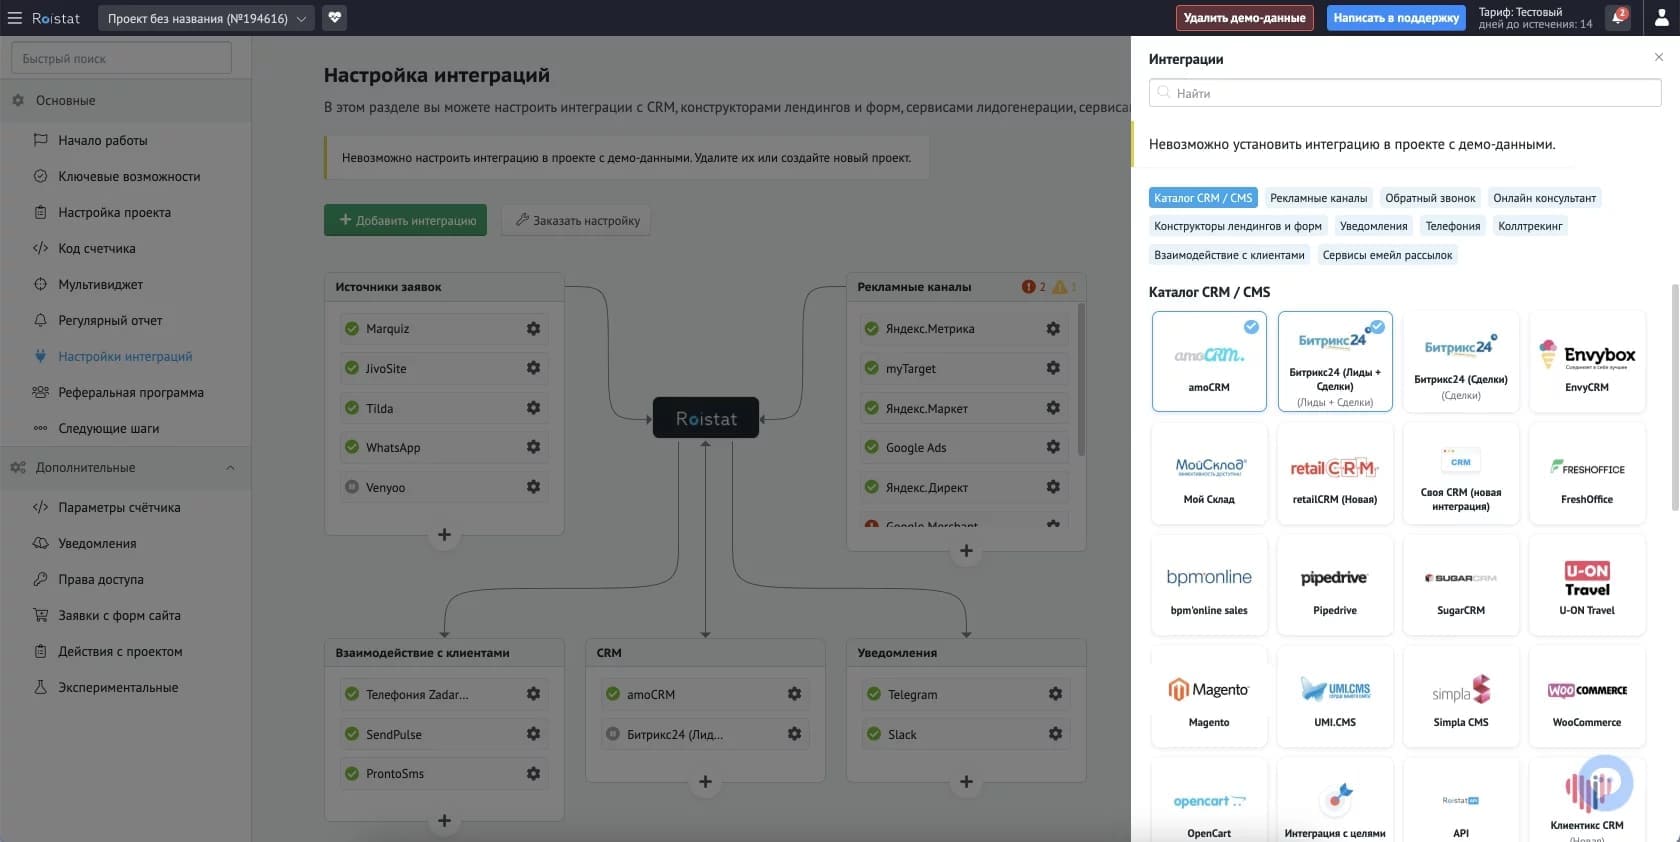Select the Каталог CRM / CMS category tab
The image size is (1680, 842).
point(1203,198)
